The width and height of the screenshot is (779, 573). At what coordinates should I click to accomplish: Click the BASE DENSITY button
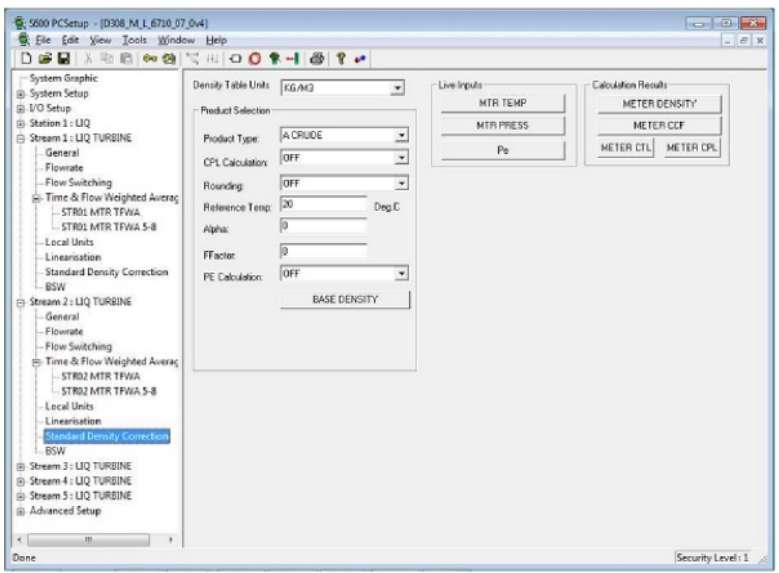345,300
